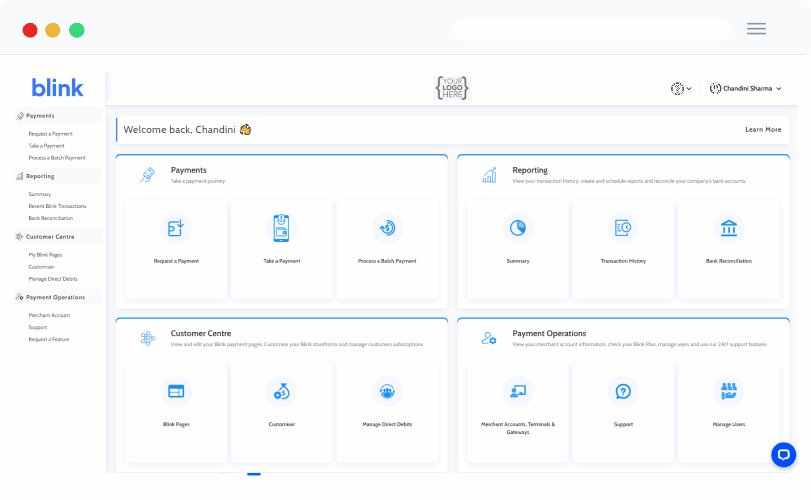Click the Payment Operations user-gear icon in main panel

click(x=489, y=338)
